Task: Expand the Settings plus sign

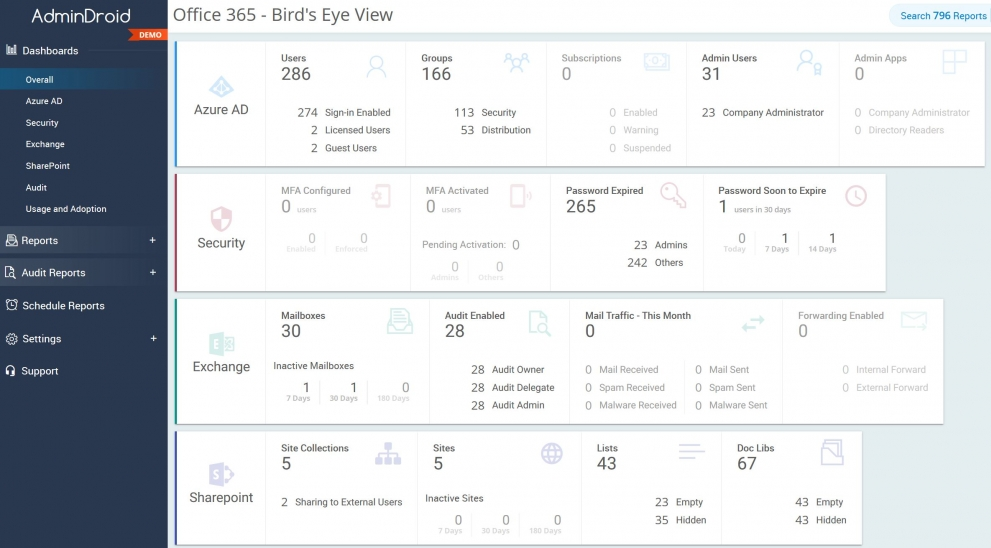Action: tap(153, 338)
